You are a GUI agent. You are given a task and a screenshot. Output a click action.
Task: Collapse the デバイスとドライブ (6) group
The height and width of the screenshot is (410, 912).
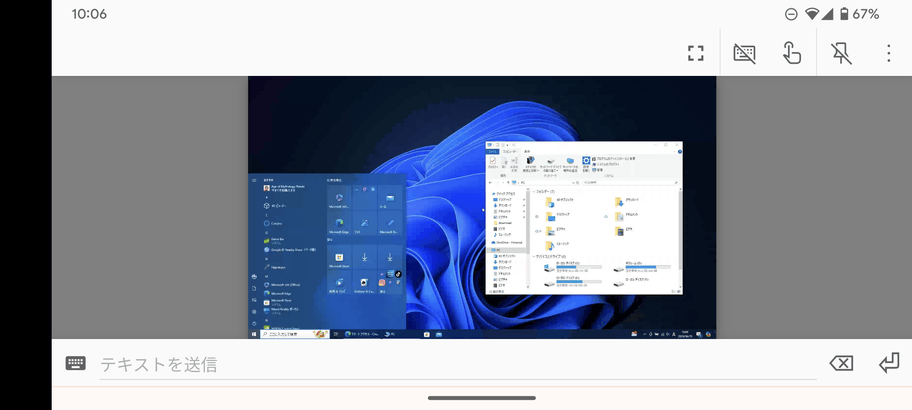click(534, 256)
